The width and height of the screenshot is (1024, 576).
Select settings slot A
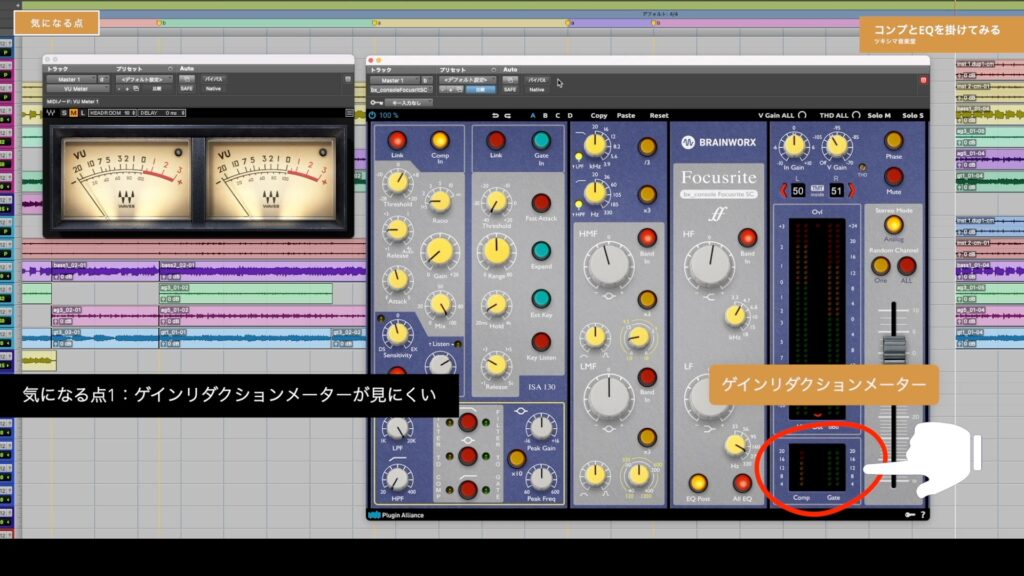coord(533,116)
